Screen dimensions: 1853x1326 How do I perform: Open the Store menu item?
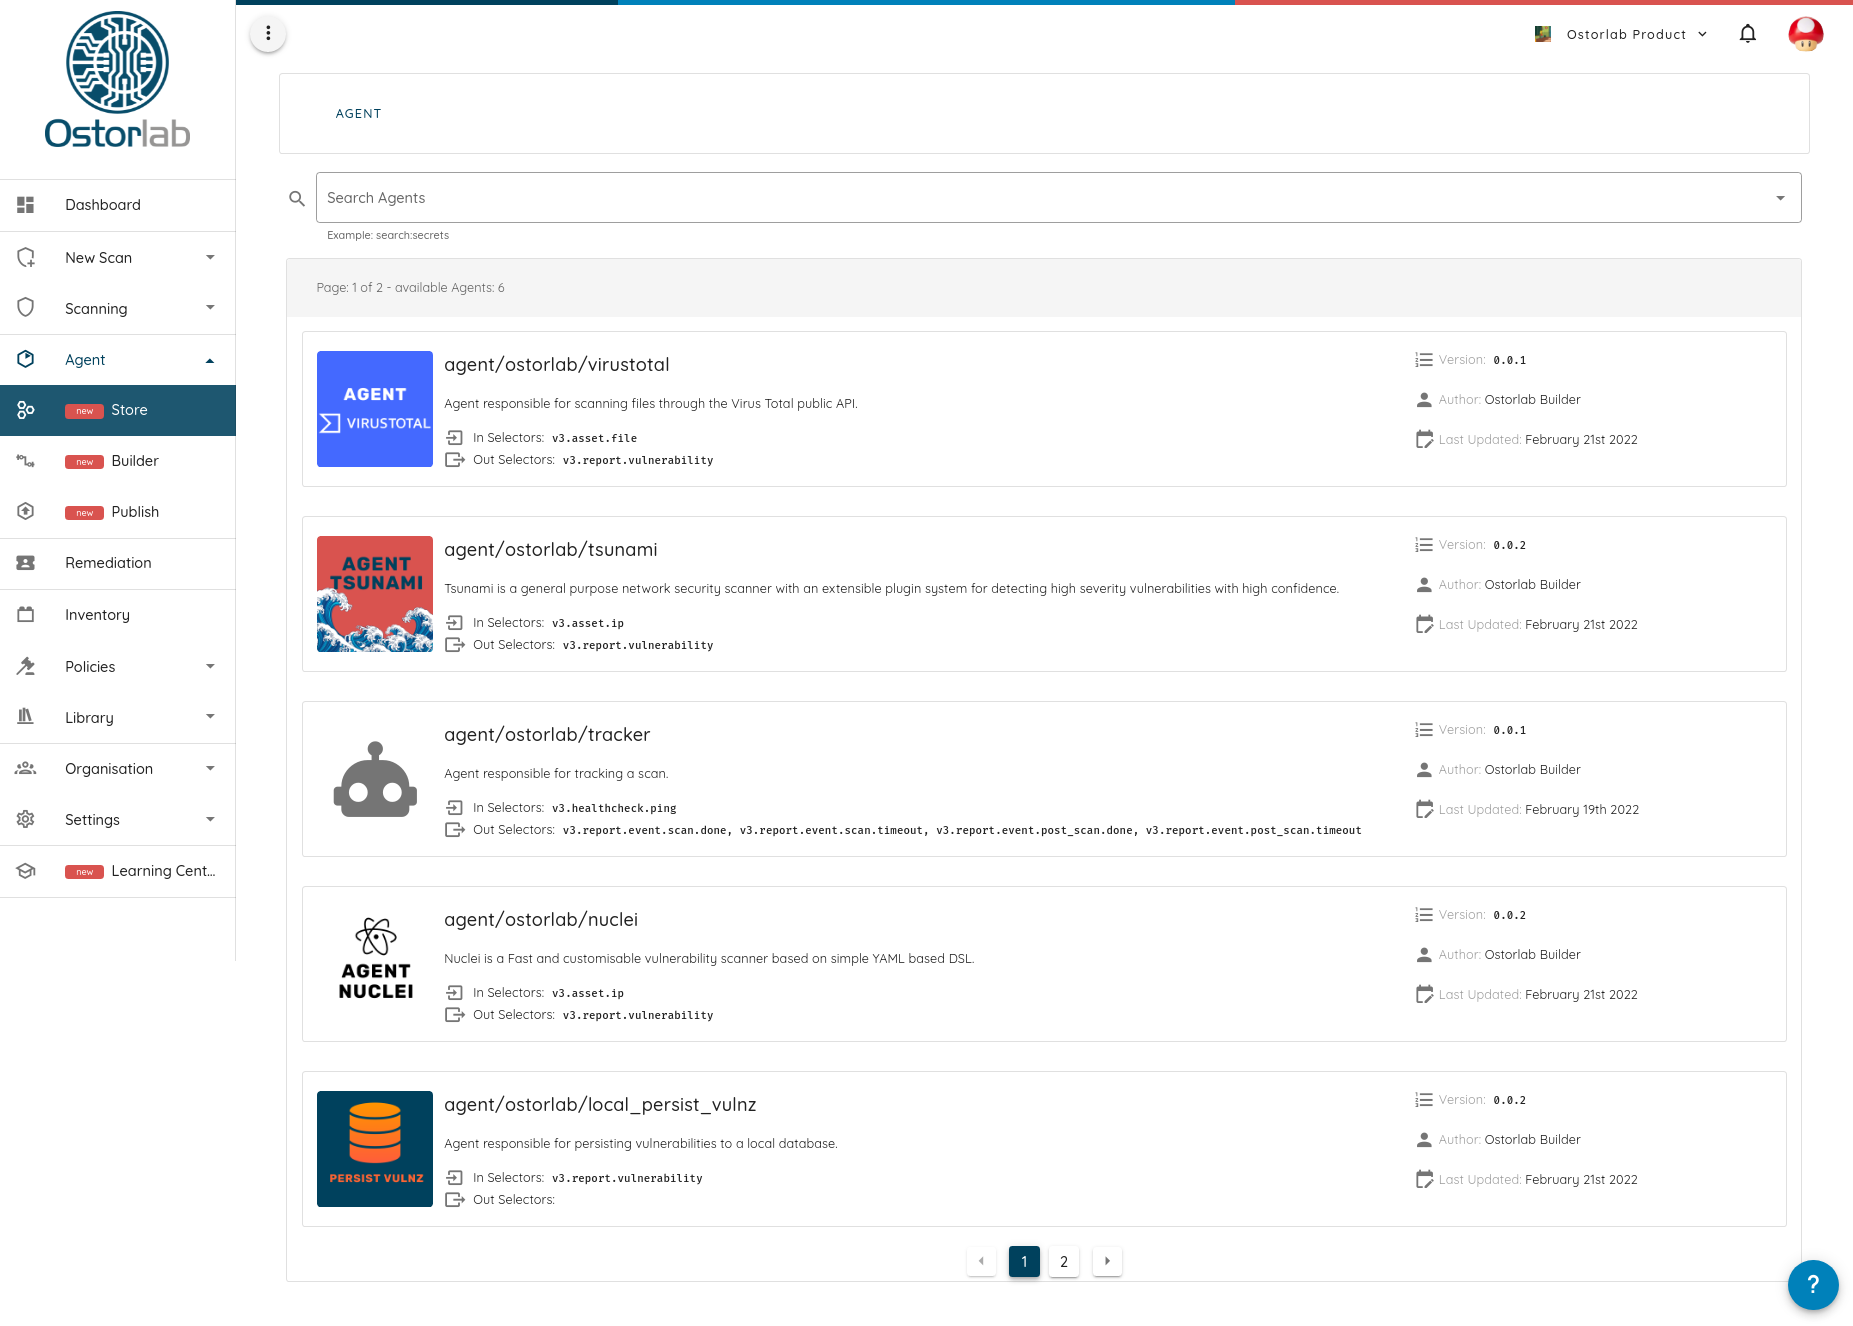[118, 410]
